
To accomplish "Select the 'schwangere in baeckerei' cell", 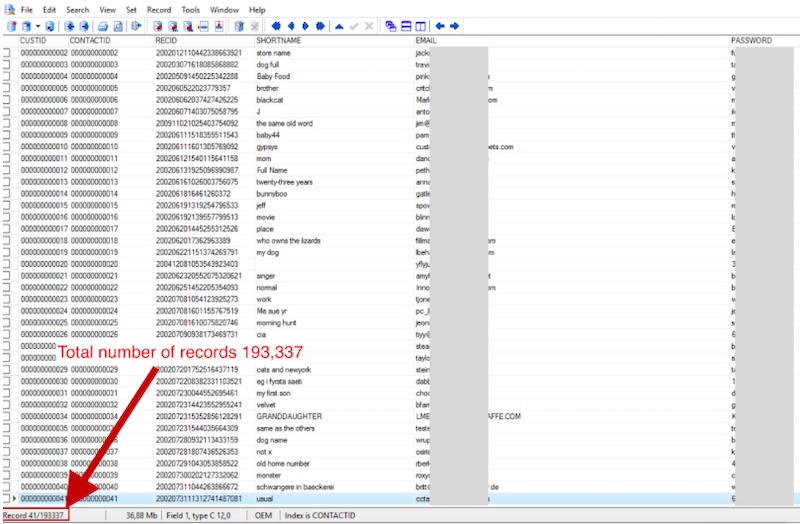I will coord(334,487).
